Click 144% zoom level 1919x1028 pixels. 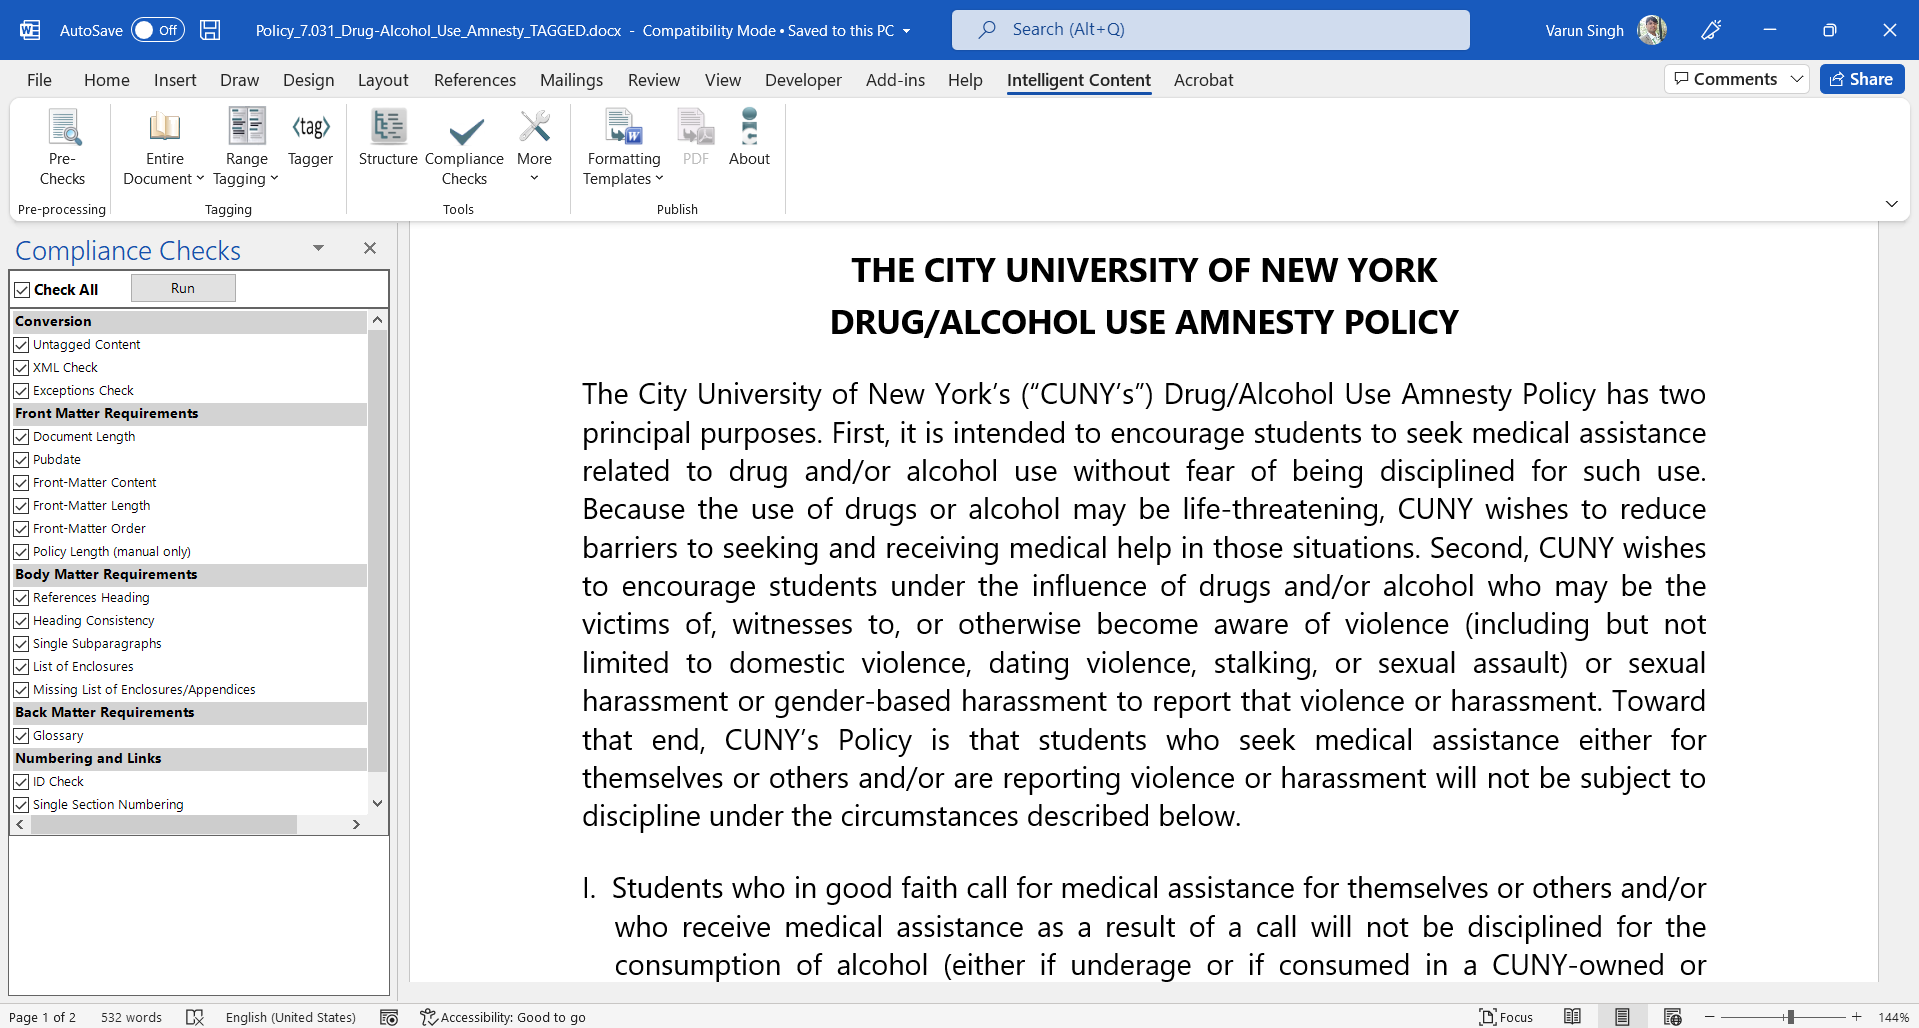click(x=1893, y=1017)
